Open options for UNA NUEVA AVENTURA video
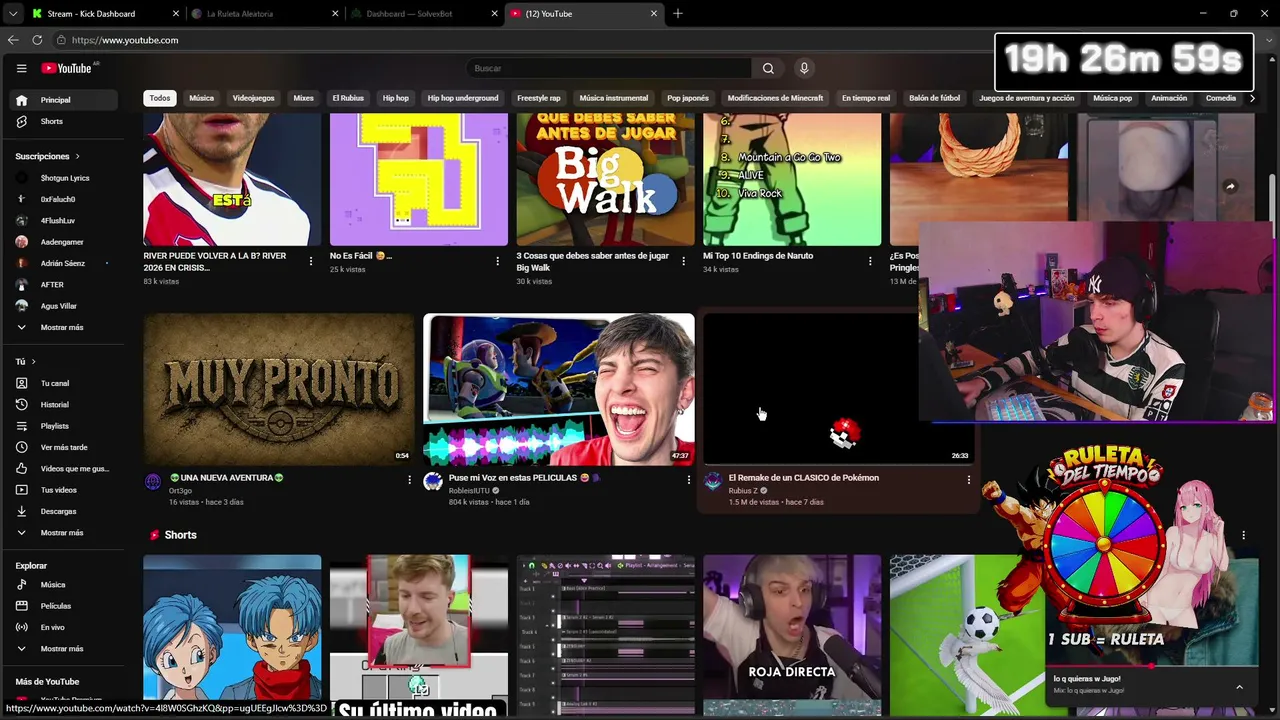 (409, 480)
